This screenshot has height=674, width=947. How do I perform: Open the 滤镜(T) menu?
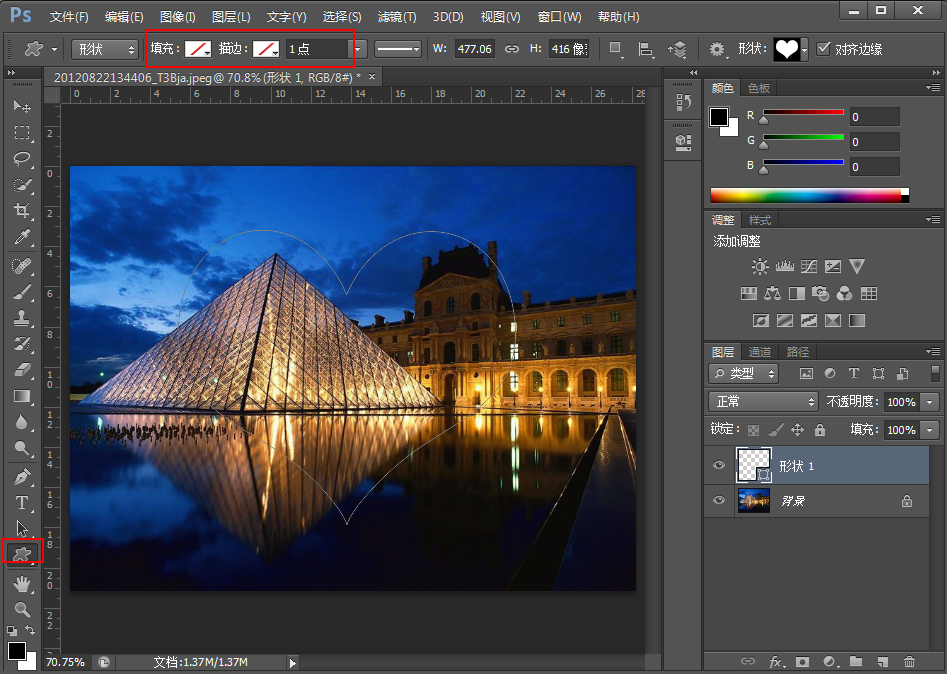pos(397,17)
